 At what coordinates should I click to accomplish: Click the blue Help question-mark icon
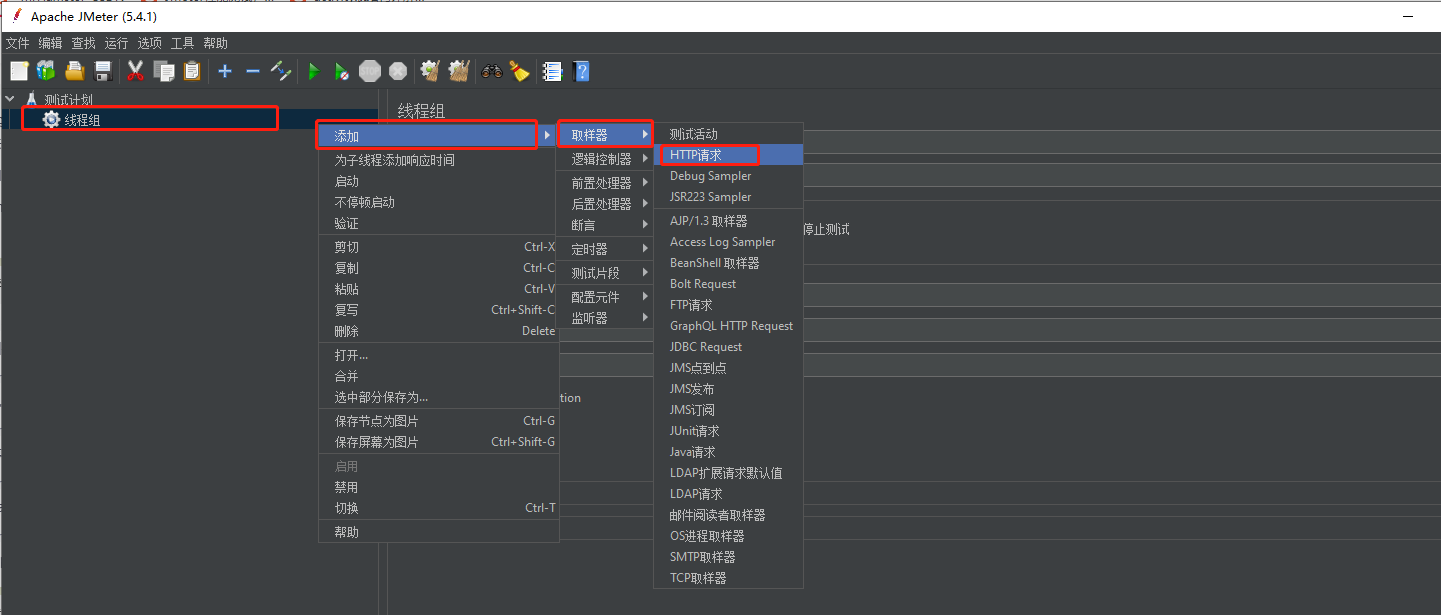click(x=581, y=71)
